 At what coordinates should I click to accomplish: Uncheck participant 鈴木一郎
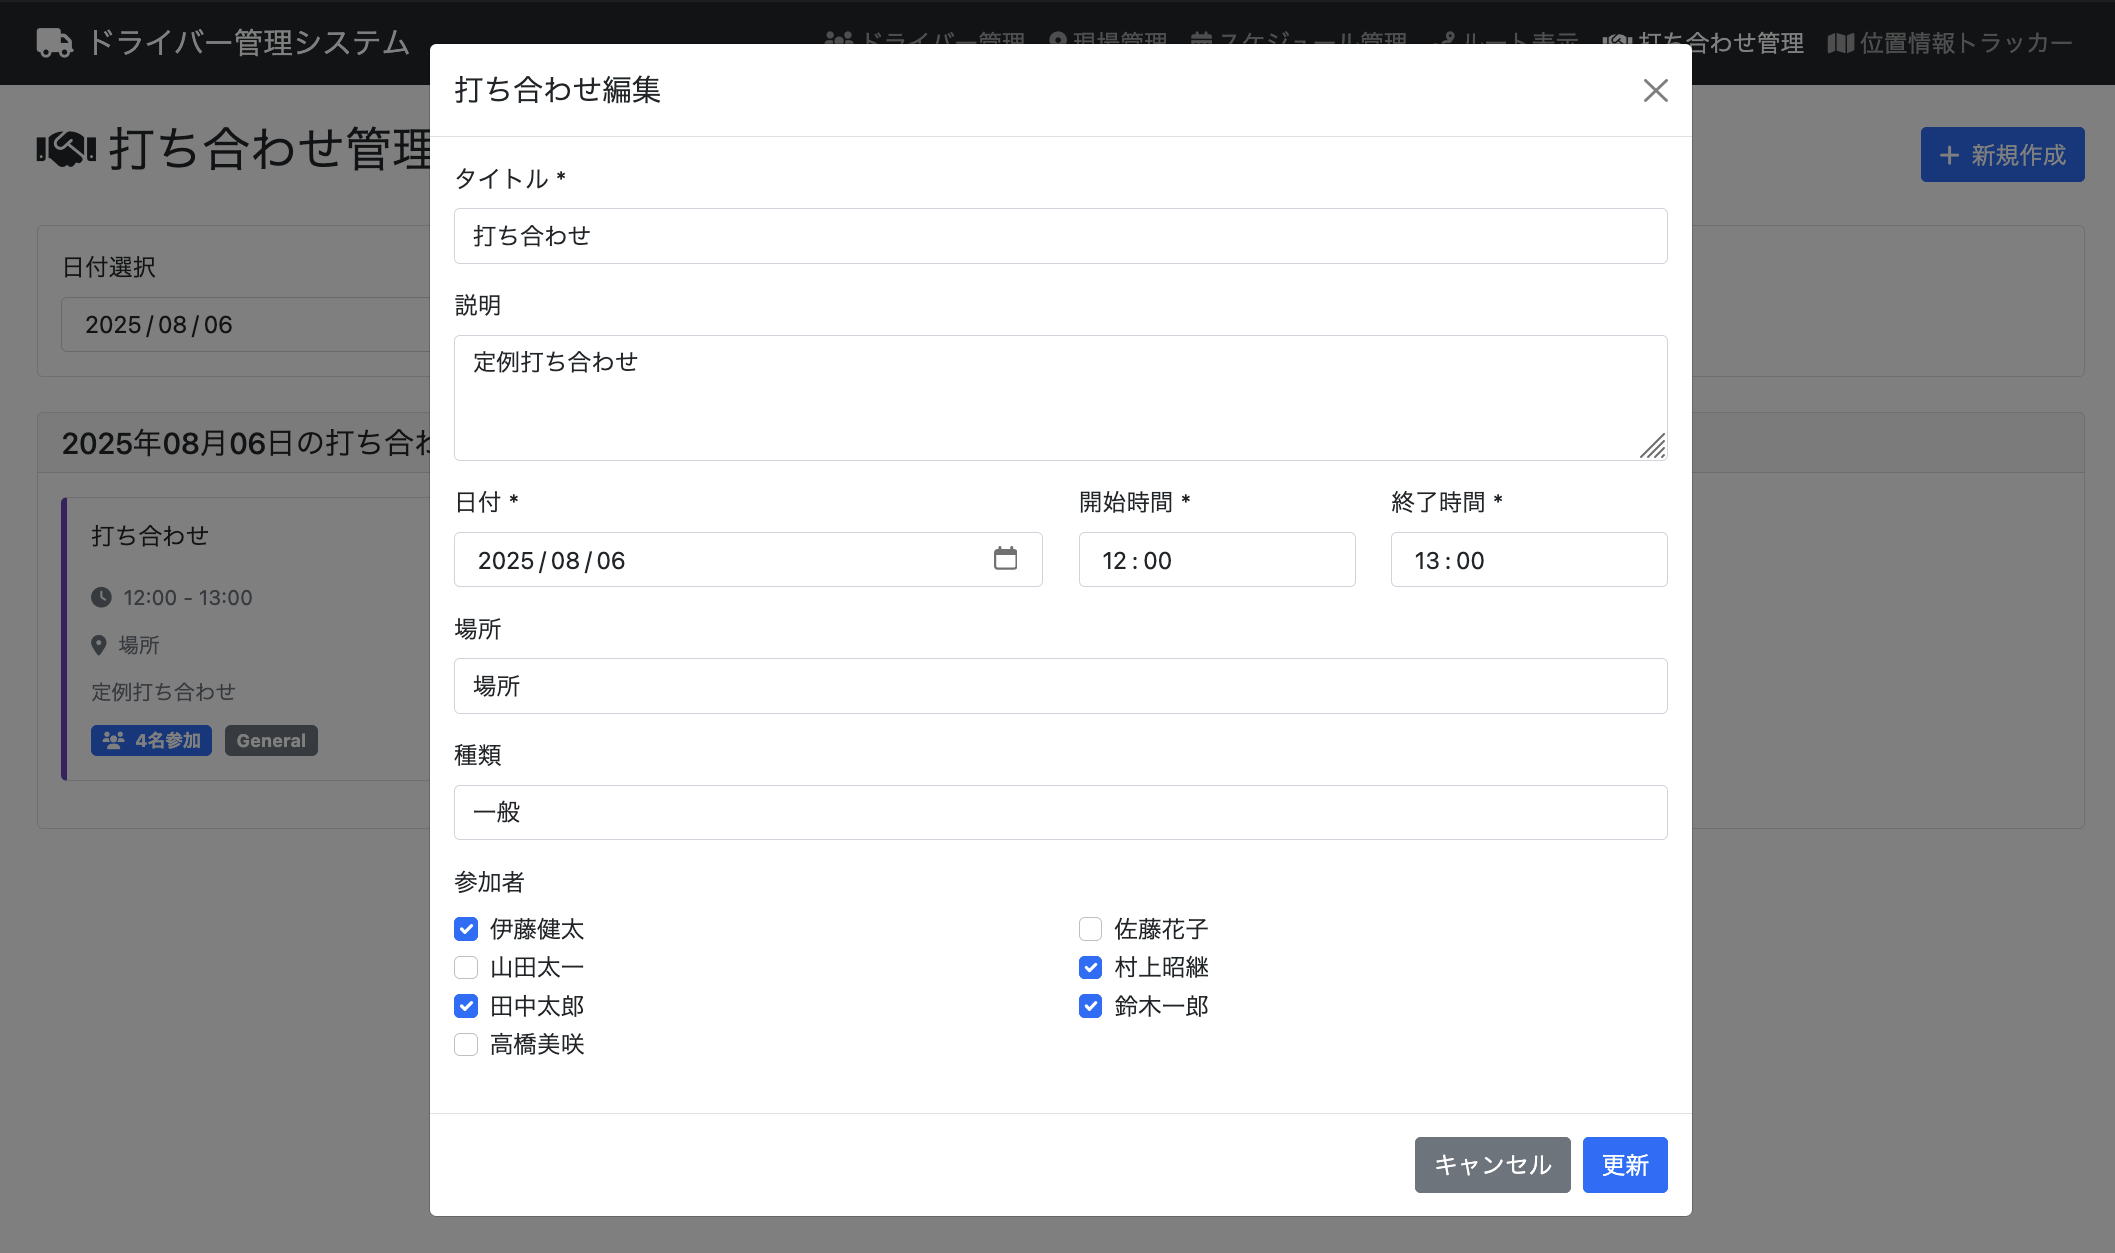pos(1090,1006)
